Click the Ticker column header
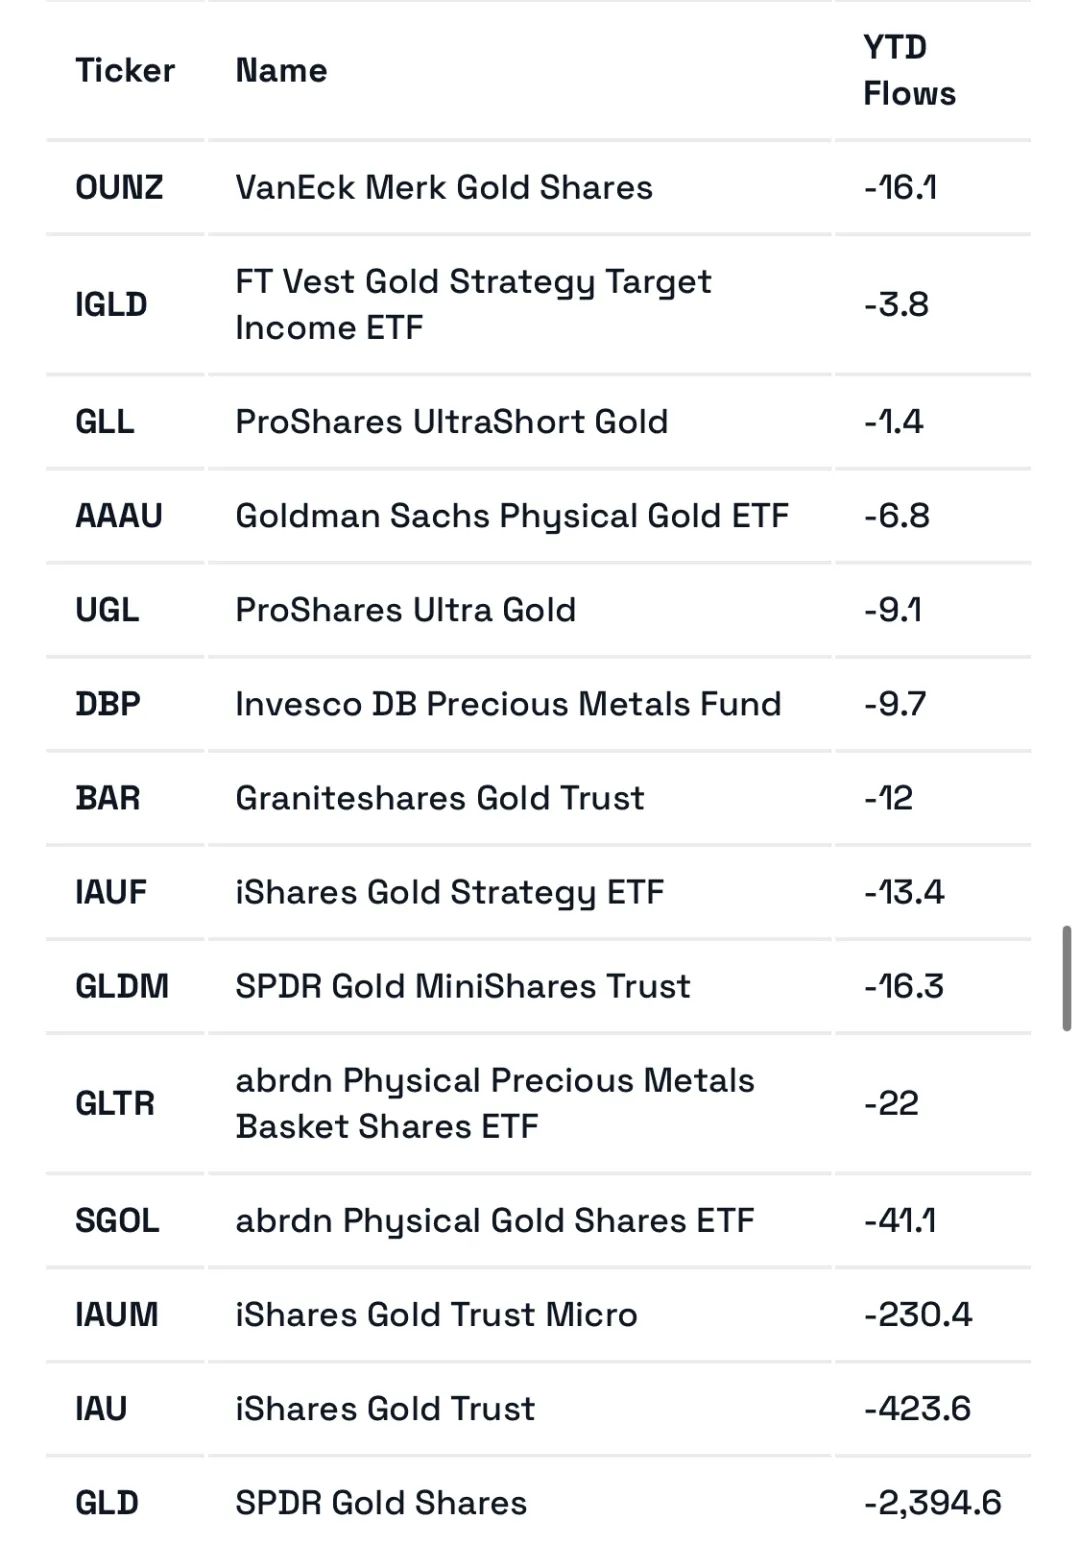 tap(125, 70)
